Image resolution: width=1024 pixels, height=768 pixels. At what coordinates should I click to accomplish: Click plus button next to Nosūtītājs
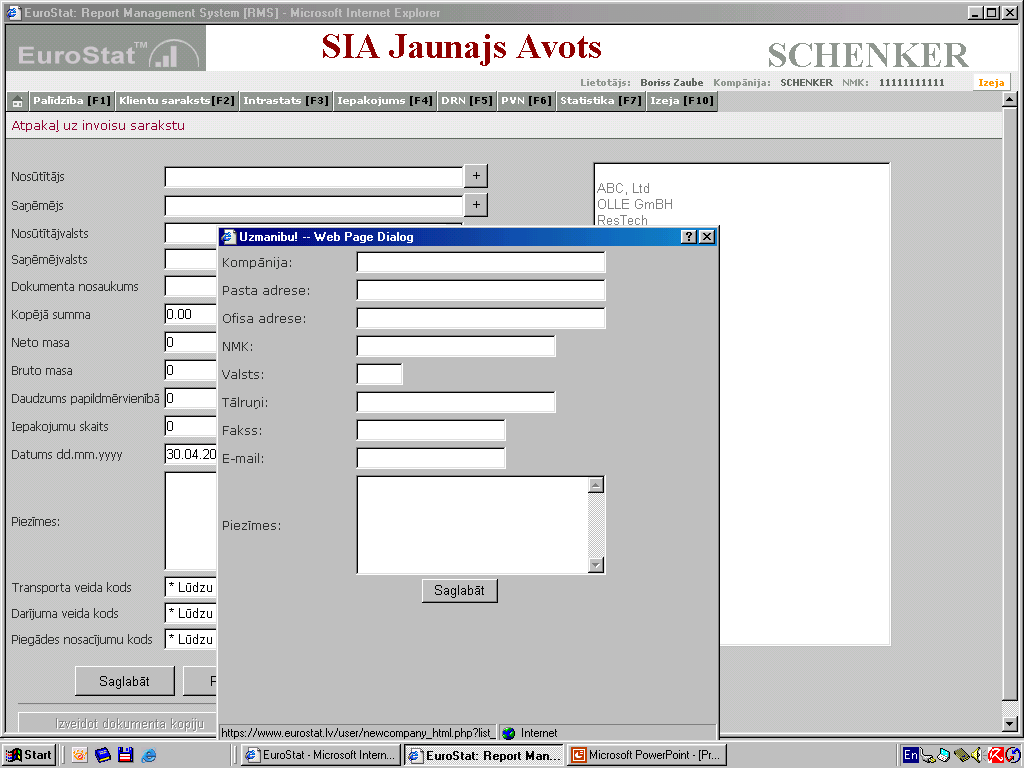pos(476,176)
